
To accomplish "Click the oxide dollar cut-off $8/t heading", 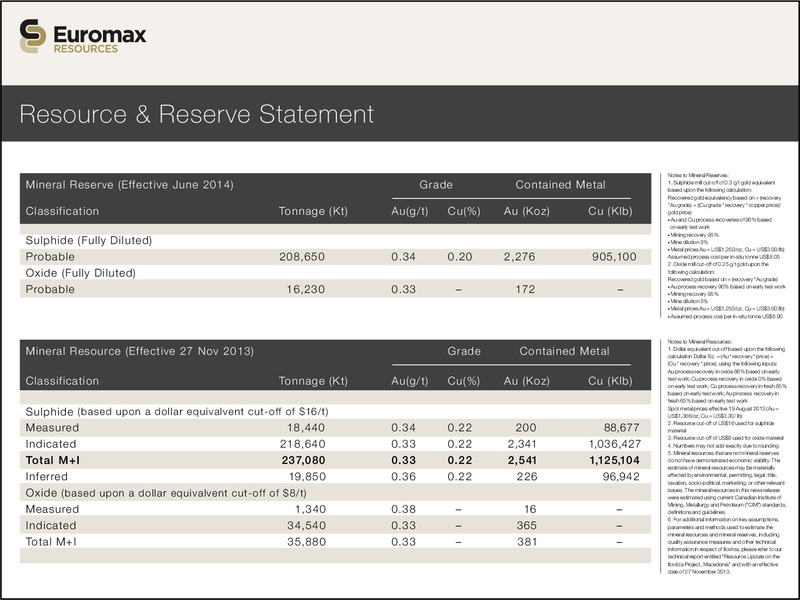I will (166, 493).
